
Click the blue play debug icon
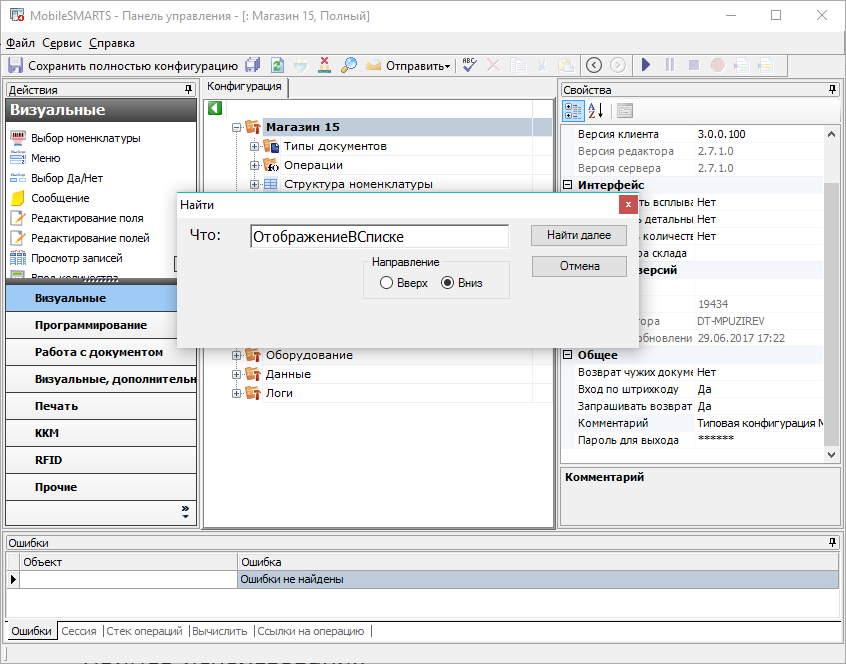tap(646, 66)
